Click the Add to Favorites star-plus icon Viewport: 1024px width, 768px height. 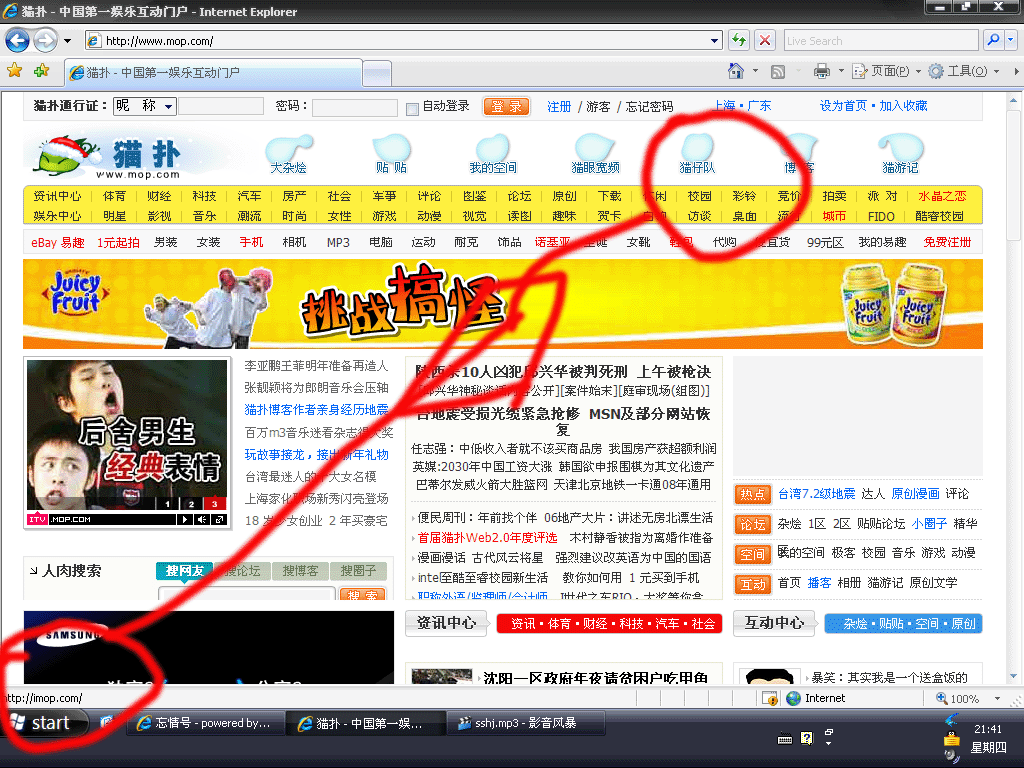coord(41,71)
